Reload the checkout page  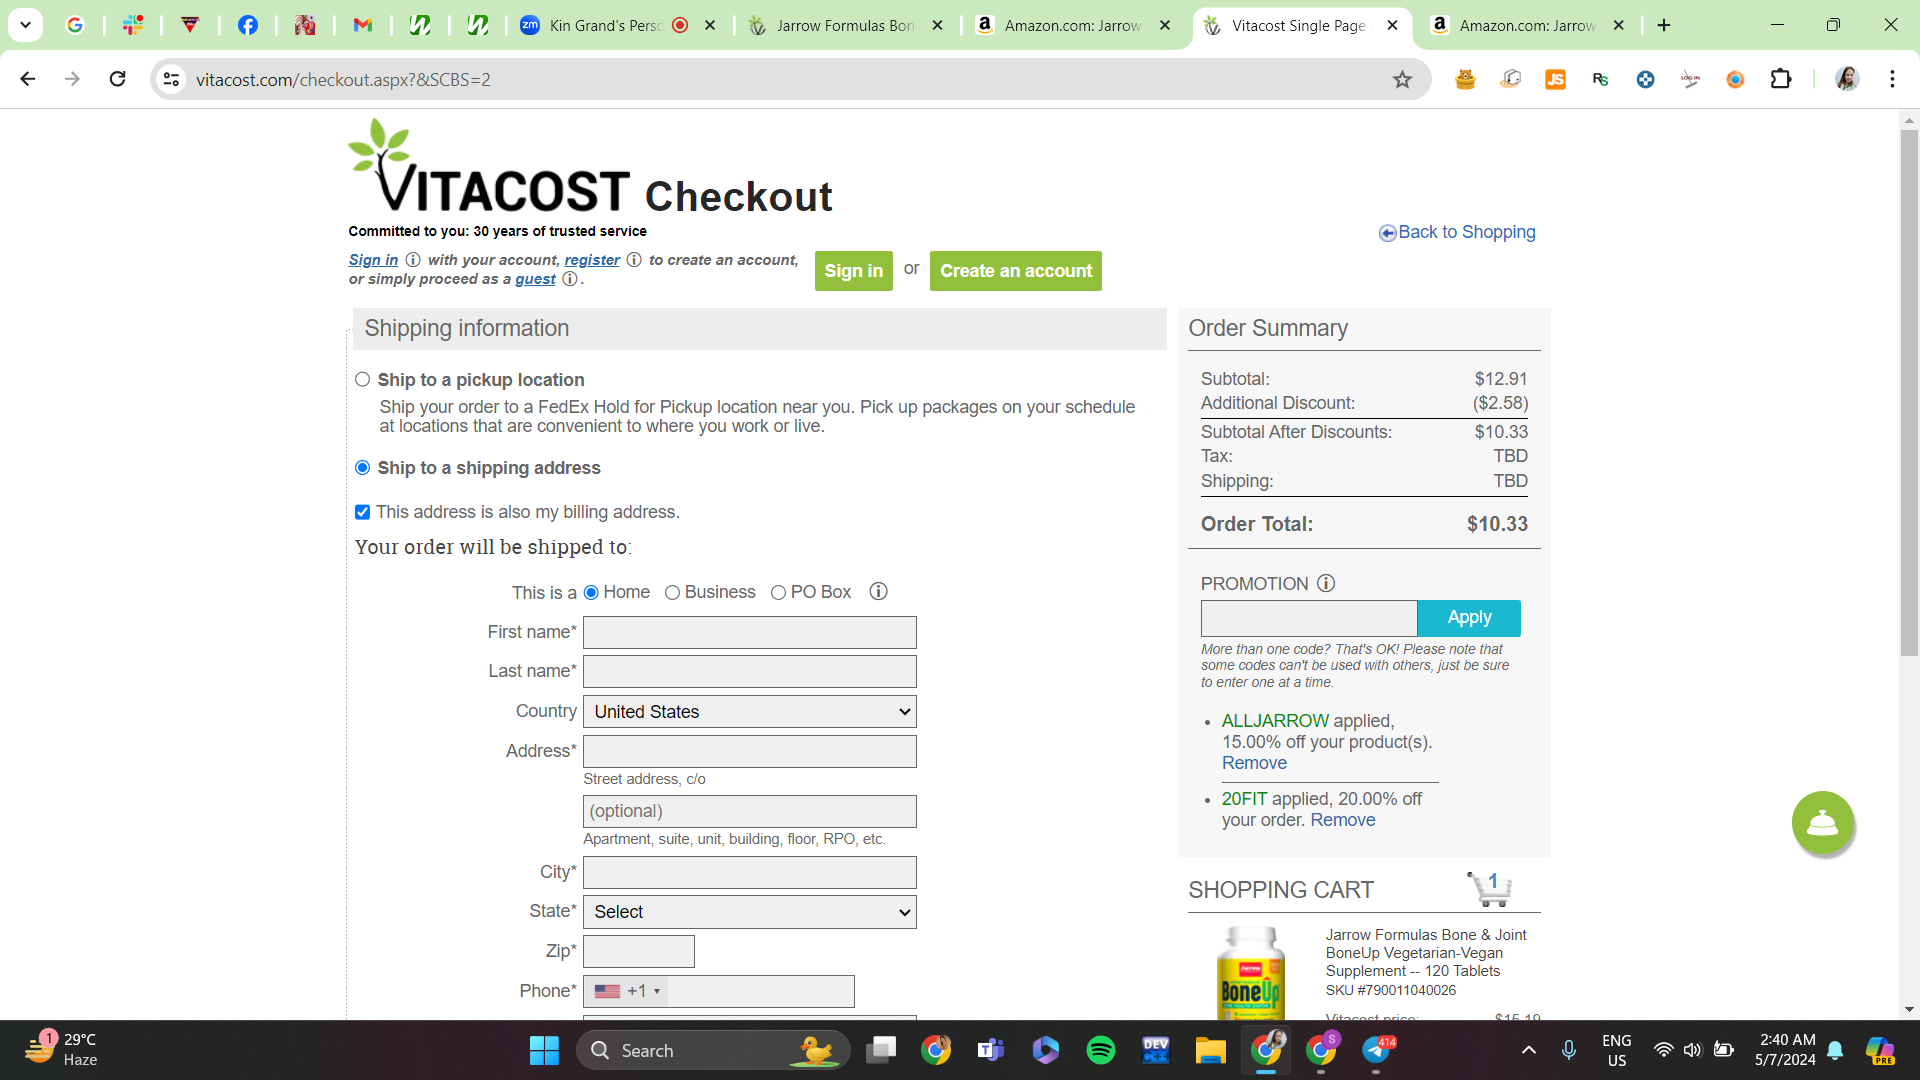coord(117,79)
